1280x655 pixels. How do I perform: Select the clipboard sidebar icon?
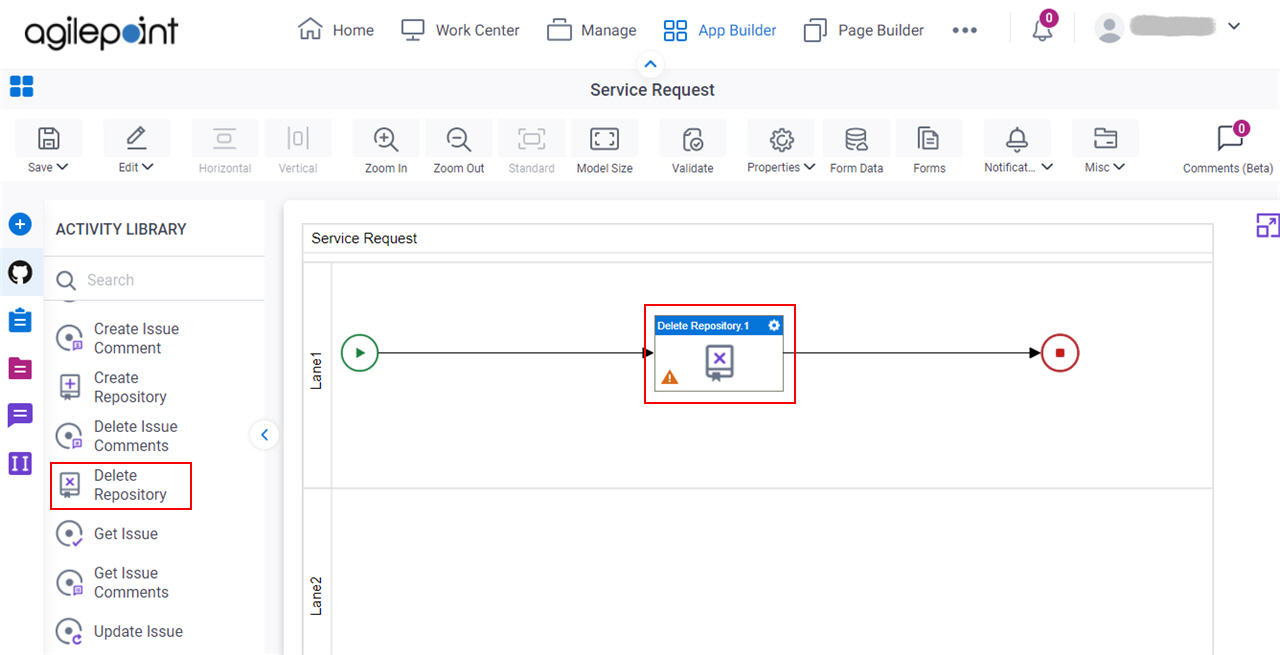pos(20,320)
